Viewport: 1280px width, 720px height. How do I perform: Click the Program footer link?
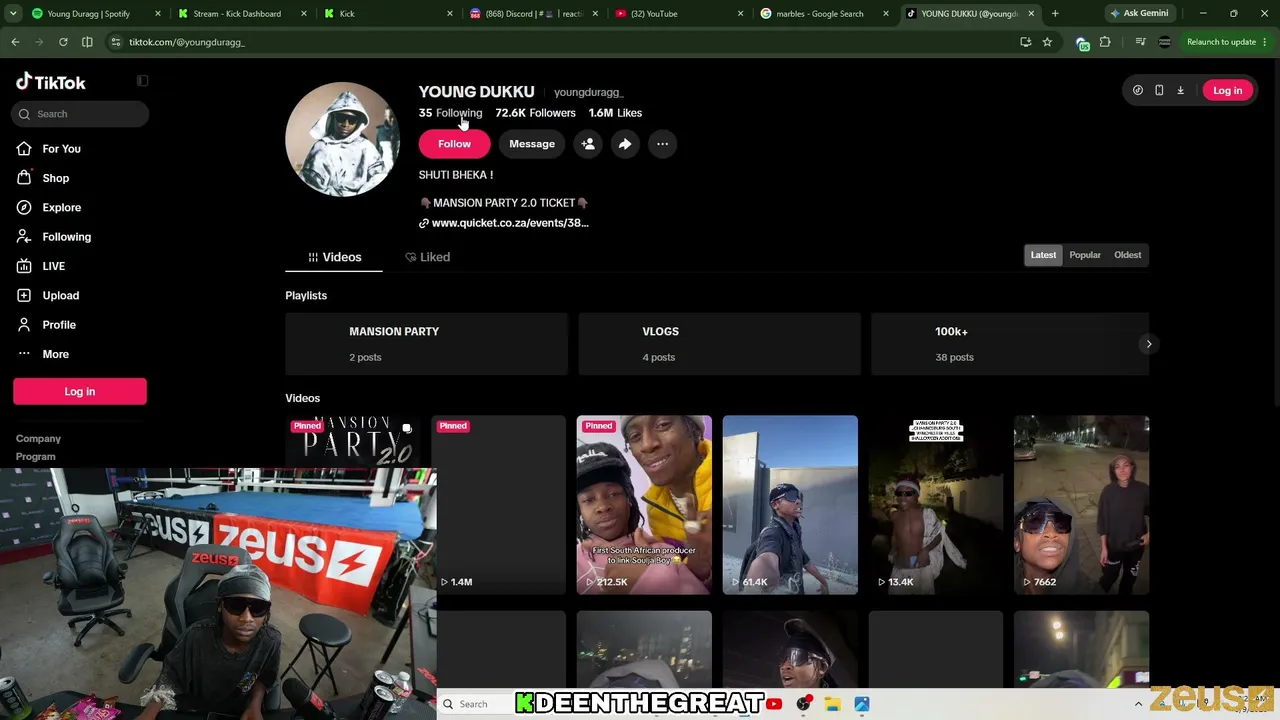[x=35, y=457]
